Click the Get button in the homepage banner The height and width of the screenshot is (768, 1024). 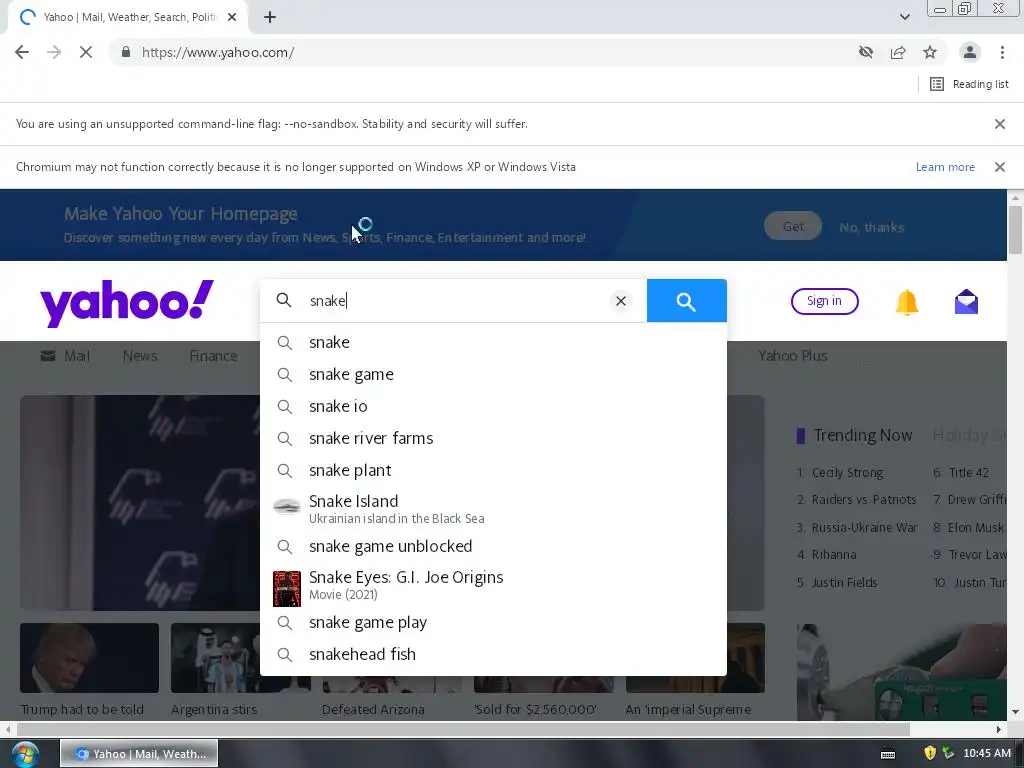[x=793, y=226]
